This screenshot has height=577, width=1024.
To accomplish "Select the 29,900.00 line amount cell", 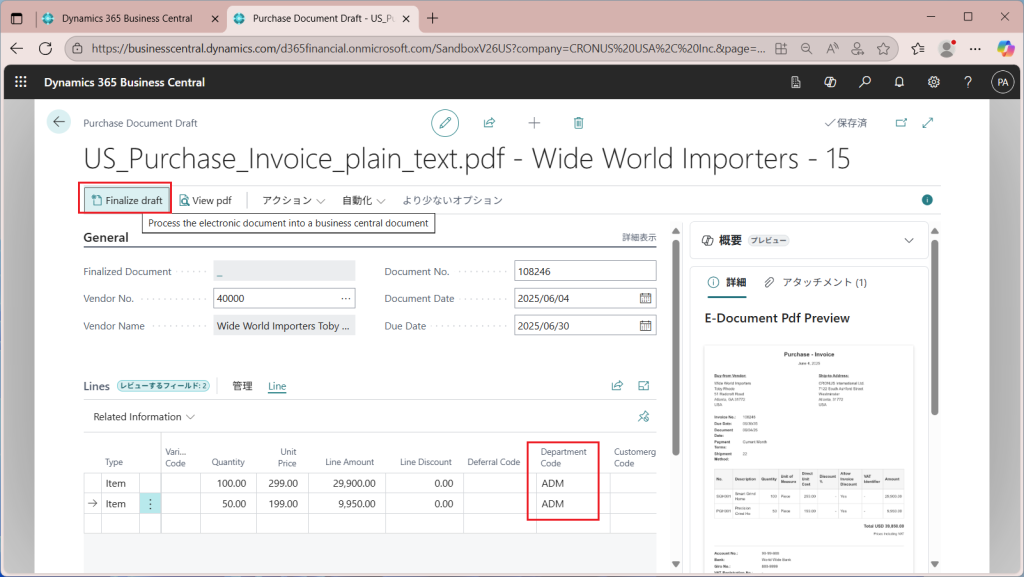I will [347, 483].
